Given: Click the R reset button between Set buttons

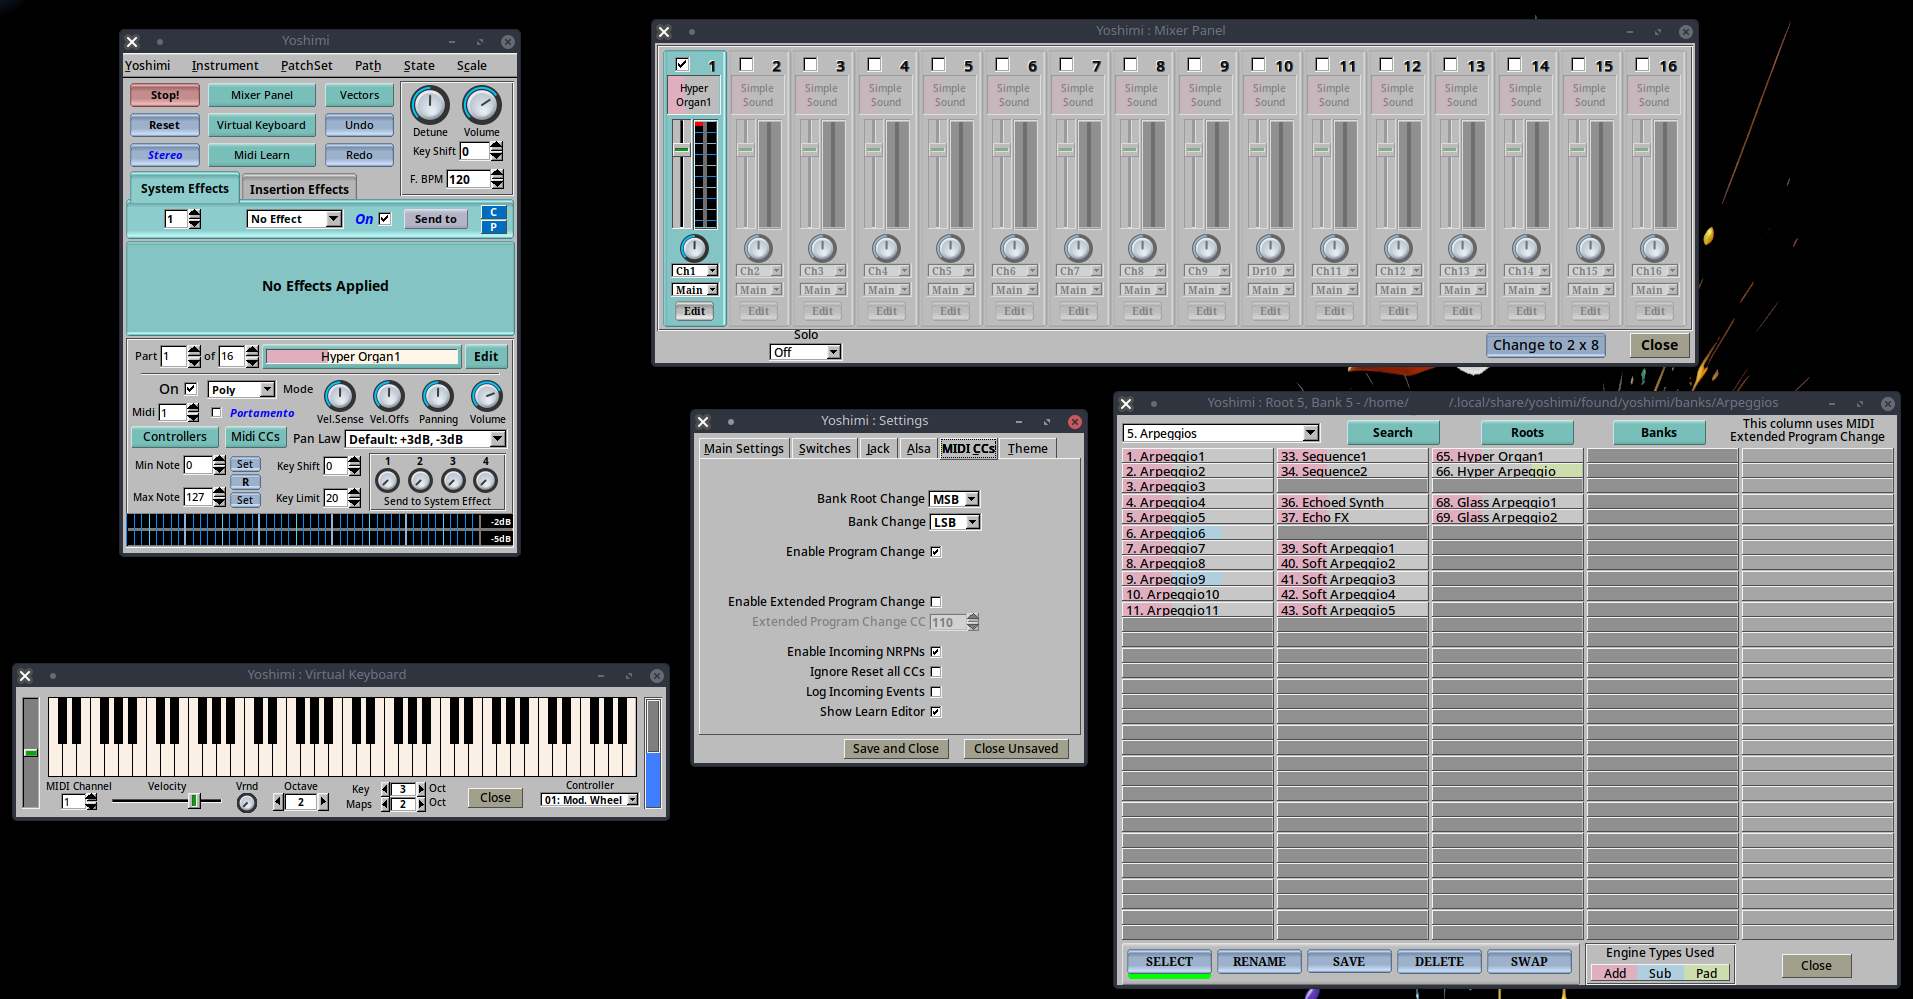Looking at the screenshot, I should point(245,482).
